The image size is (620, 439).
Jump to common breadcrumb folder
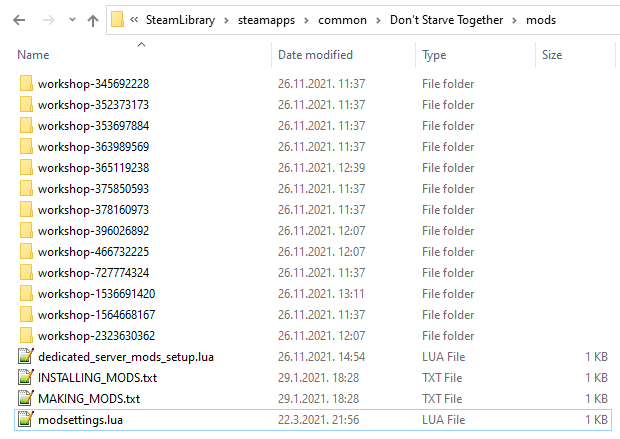click(x=342, y=20)
